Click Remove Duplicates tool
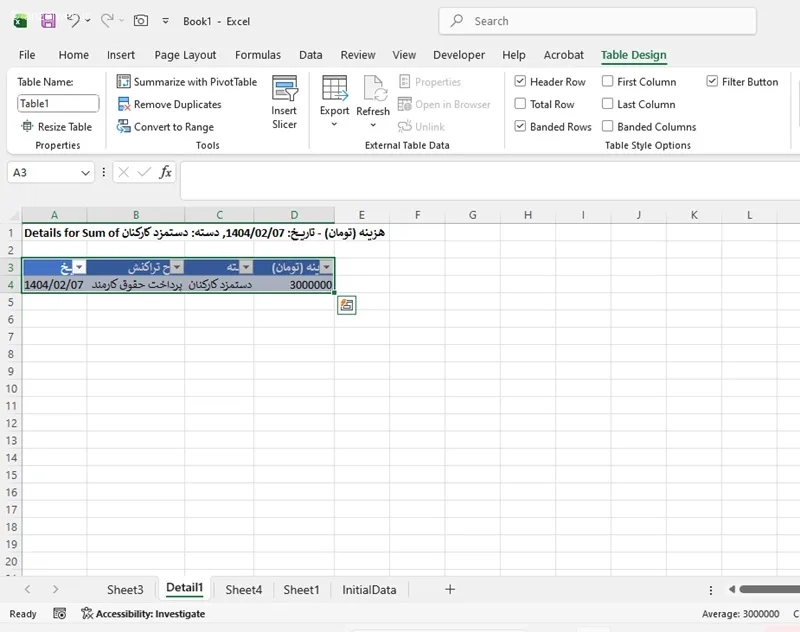The image size is (800, 632). pos(169,104)
